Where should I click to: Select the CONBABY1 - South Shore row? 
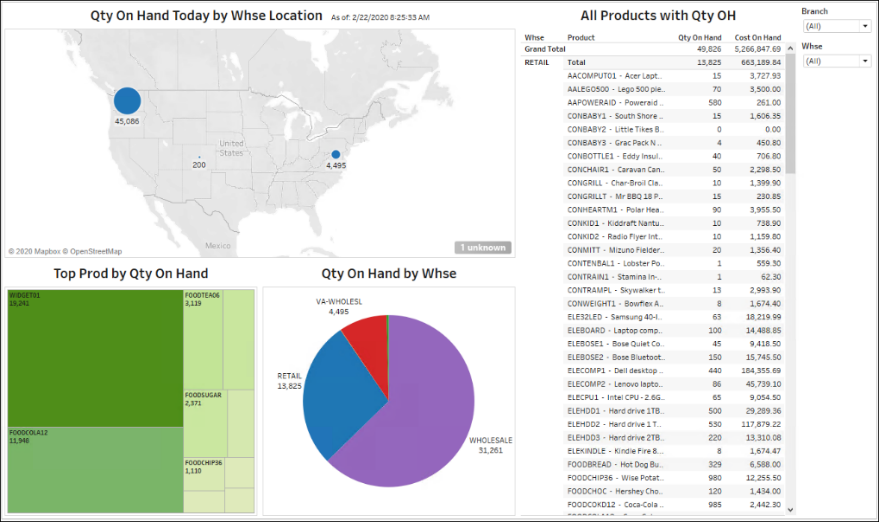click(674, 116)
